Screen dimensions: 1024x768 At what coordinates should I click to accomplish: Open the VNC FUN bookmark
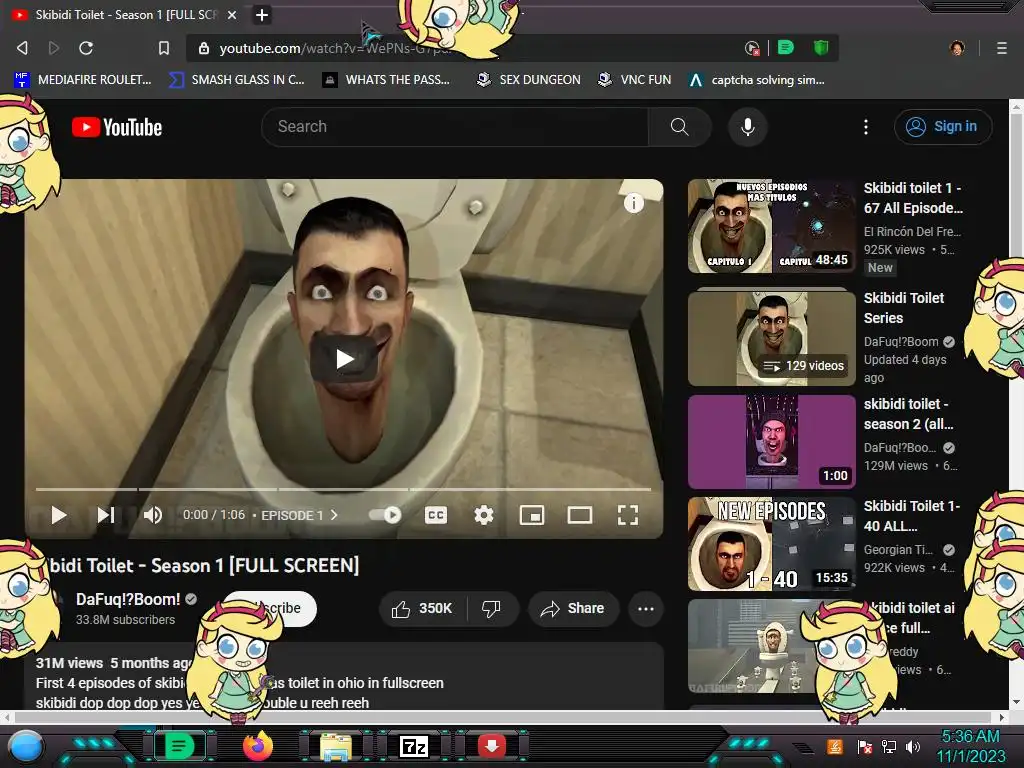pos(635,80)
